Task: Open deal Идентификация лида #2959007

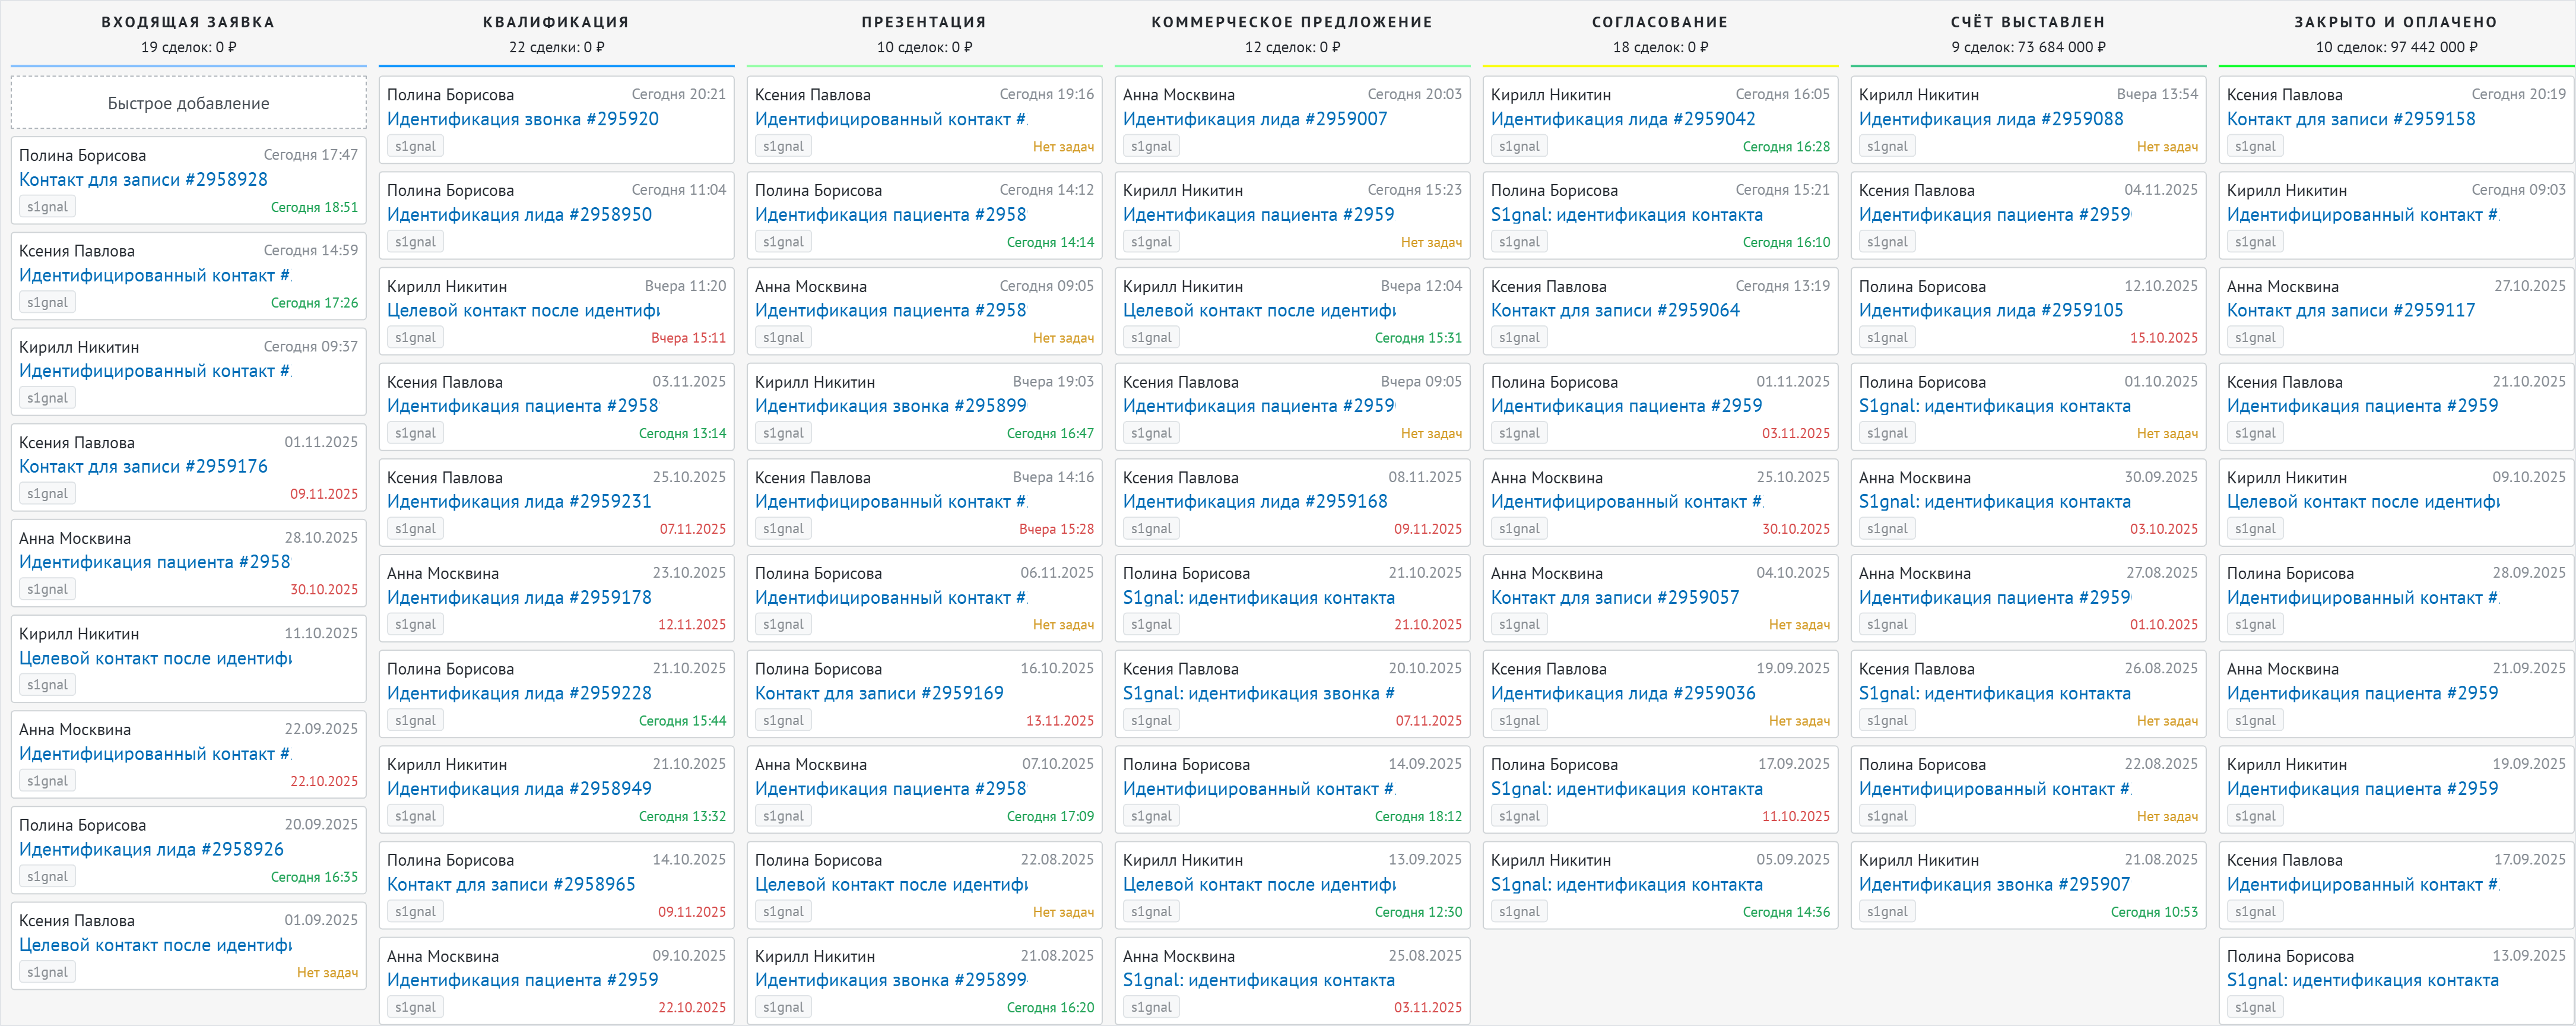Action: [1254, 119]
